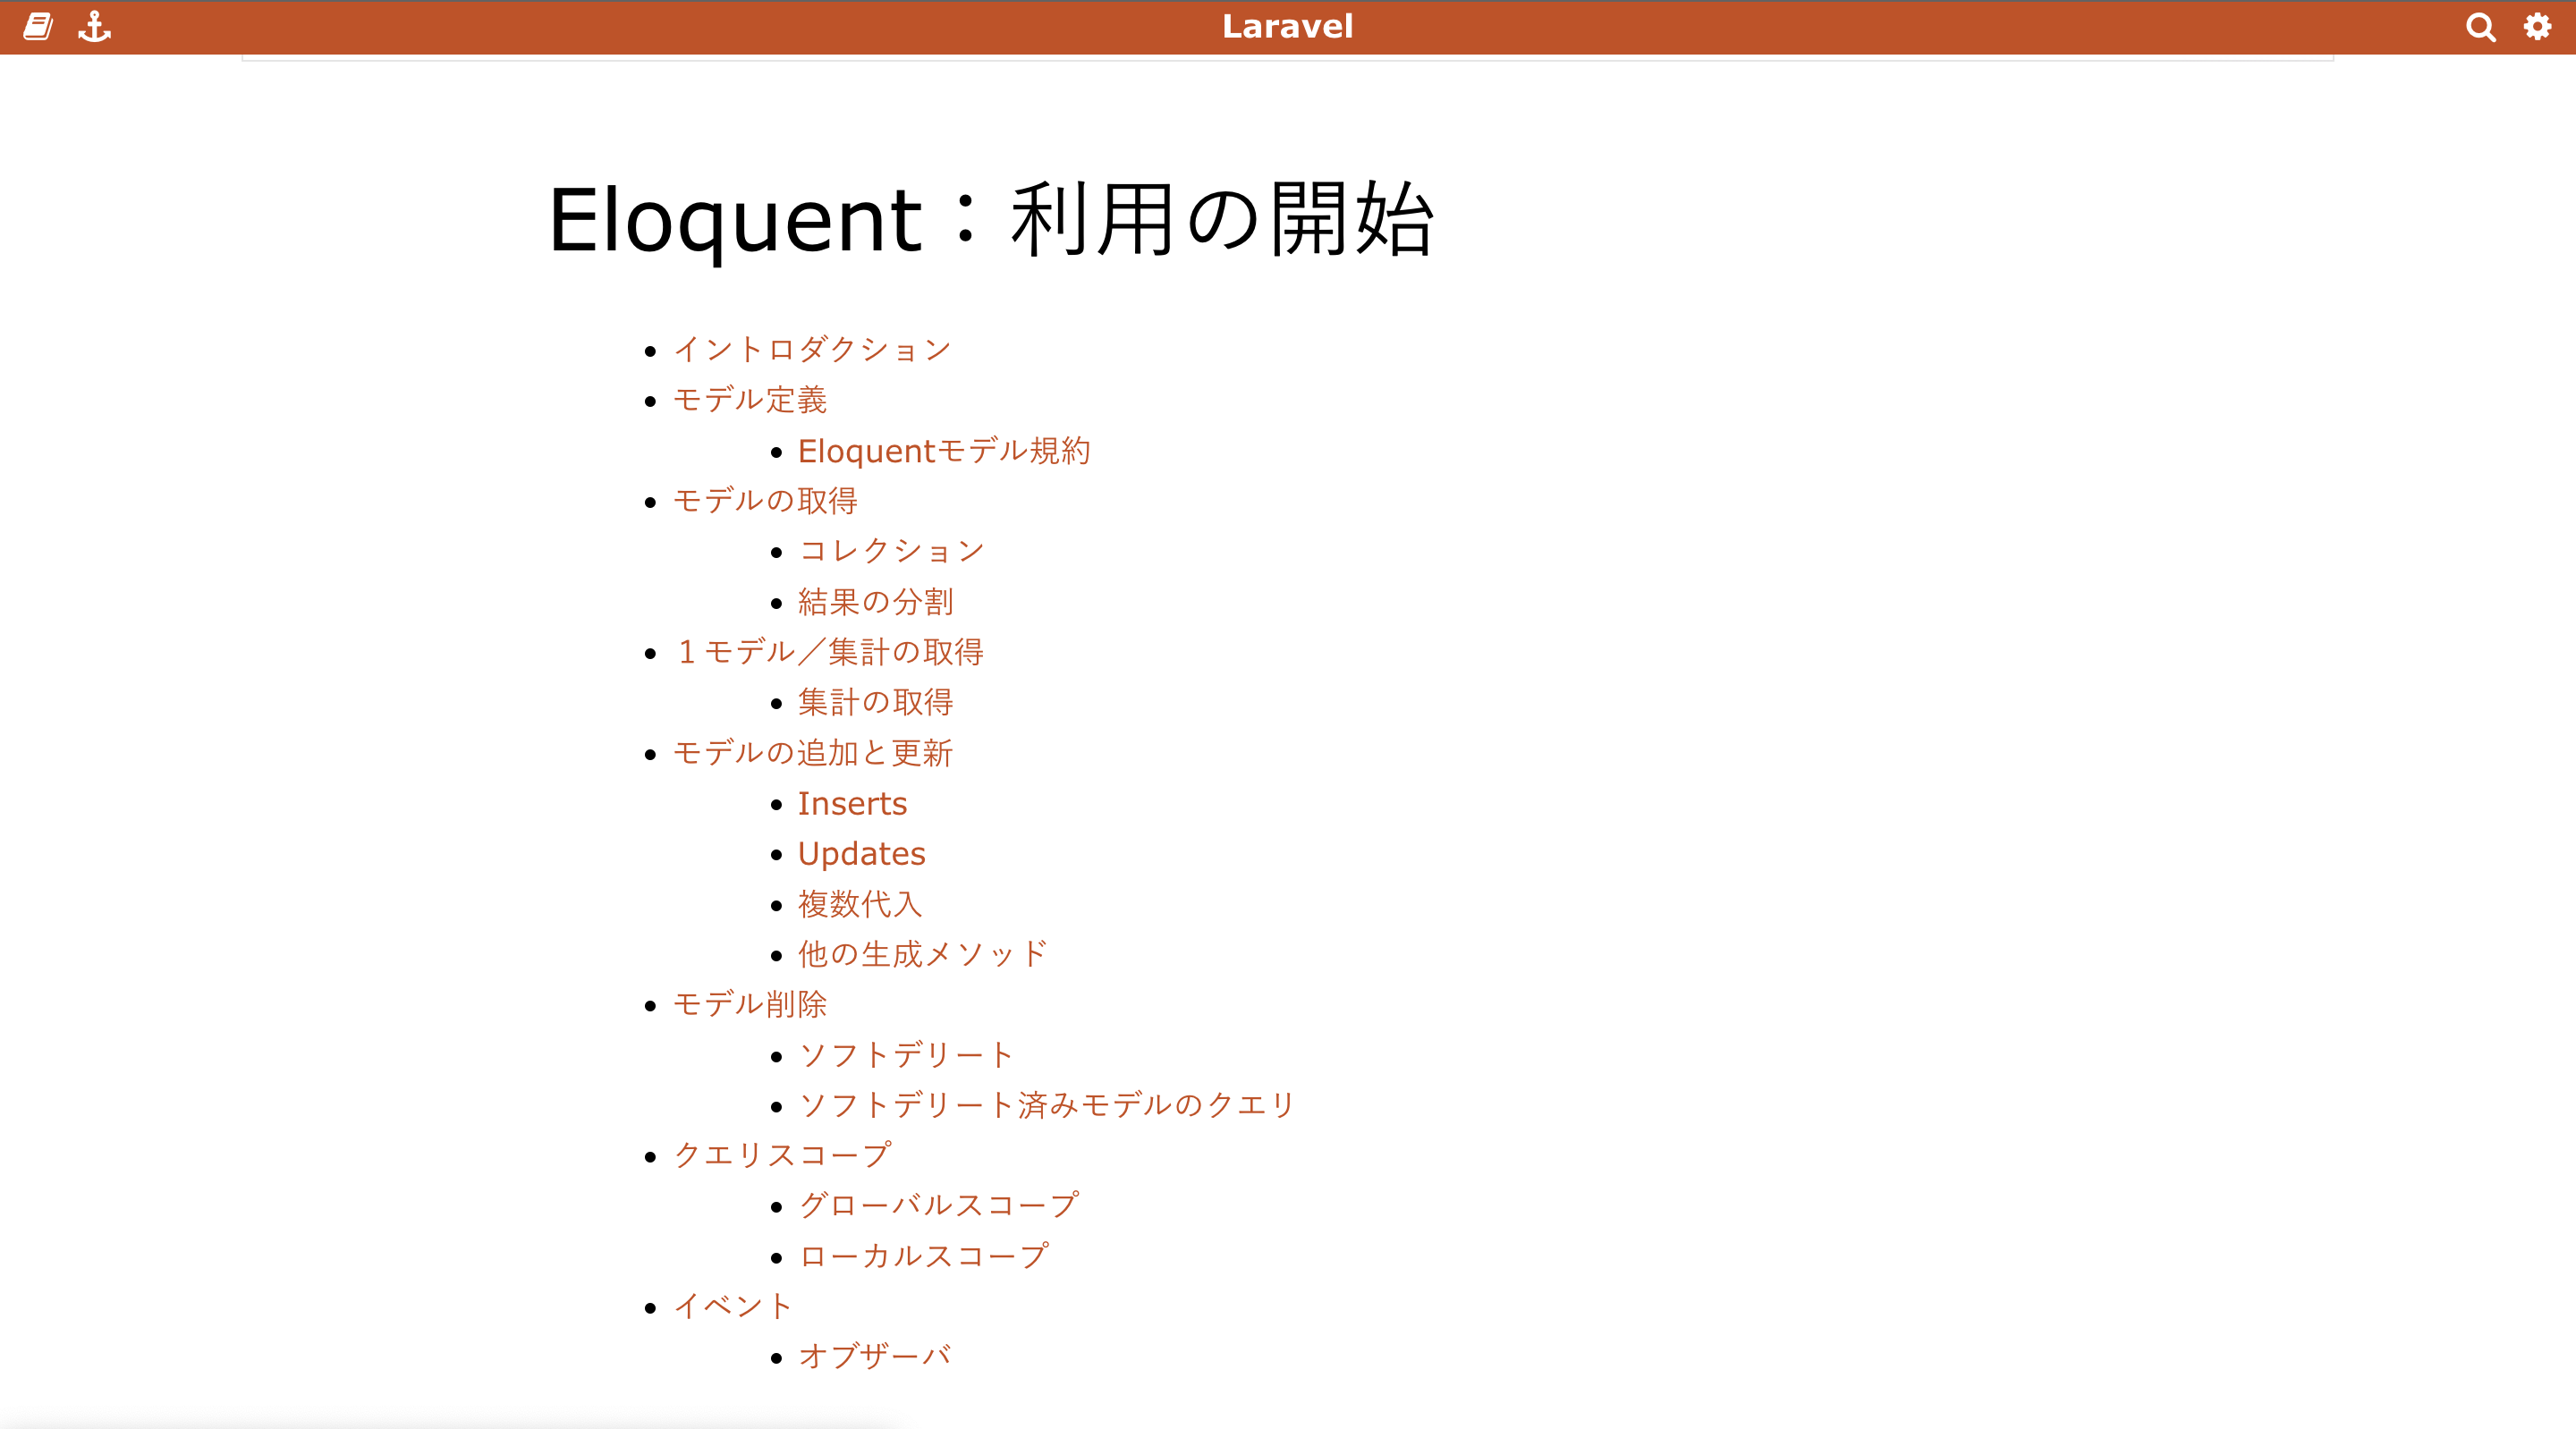Open the 結果の分割 link

pyautogui.click(x=875, y=601)
